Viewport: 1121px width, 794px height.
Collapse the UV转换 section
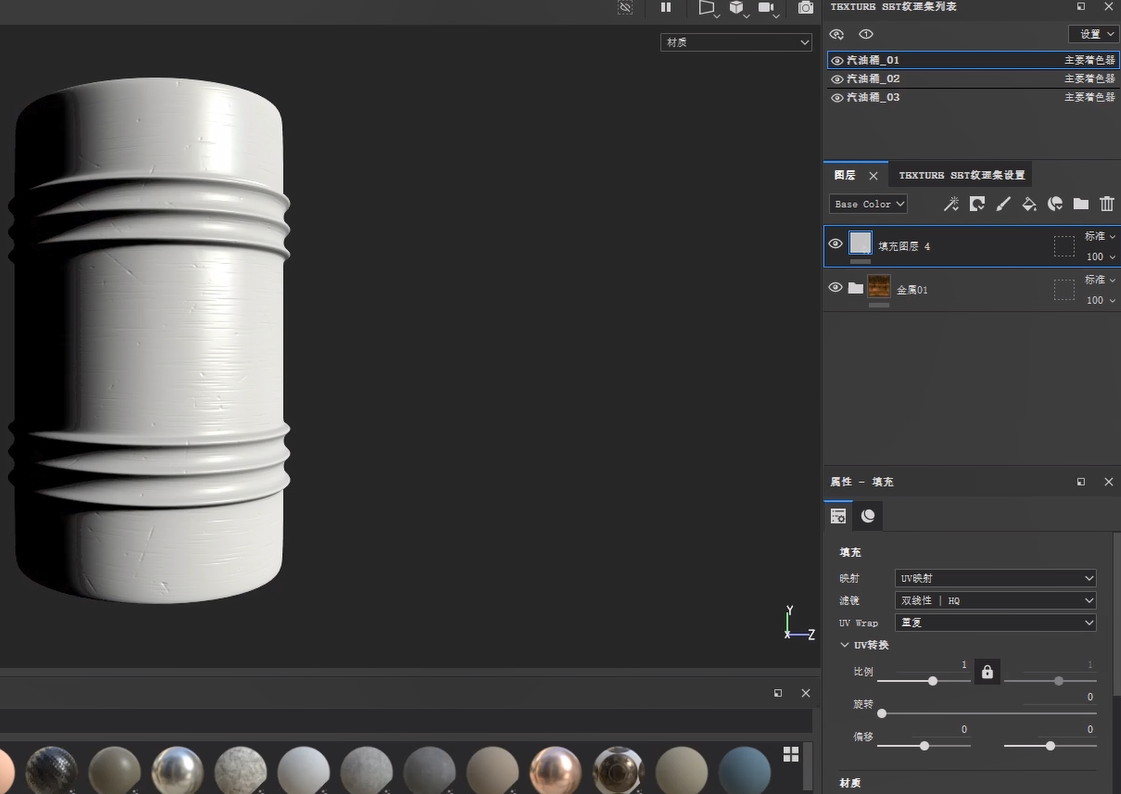845,645
